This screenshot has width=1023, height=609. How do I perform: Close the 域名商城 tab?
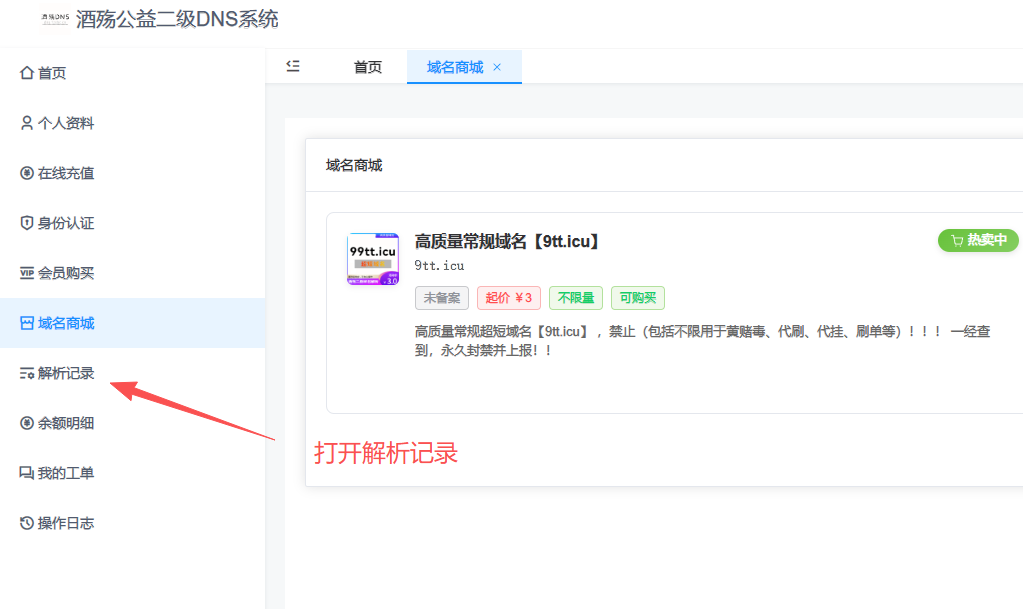pyautogui.click(x=497, y=66)
